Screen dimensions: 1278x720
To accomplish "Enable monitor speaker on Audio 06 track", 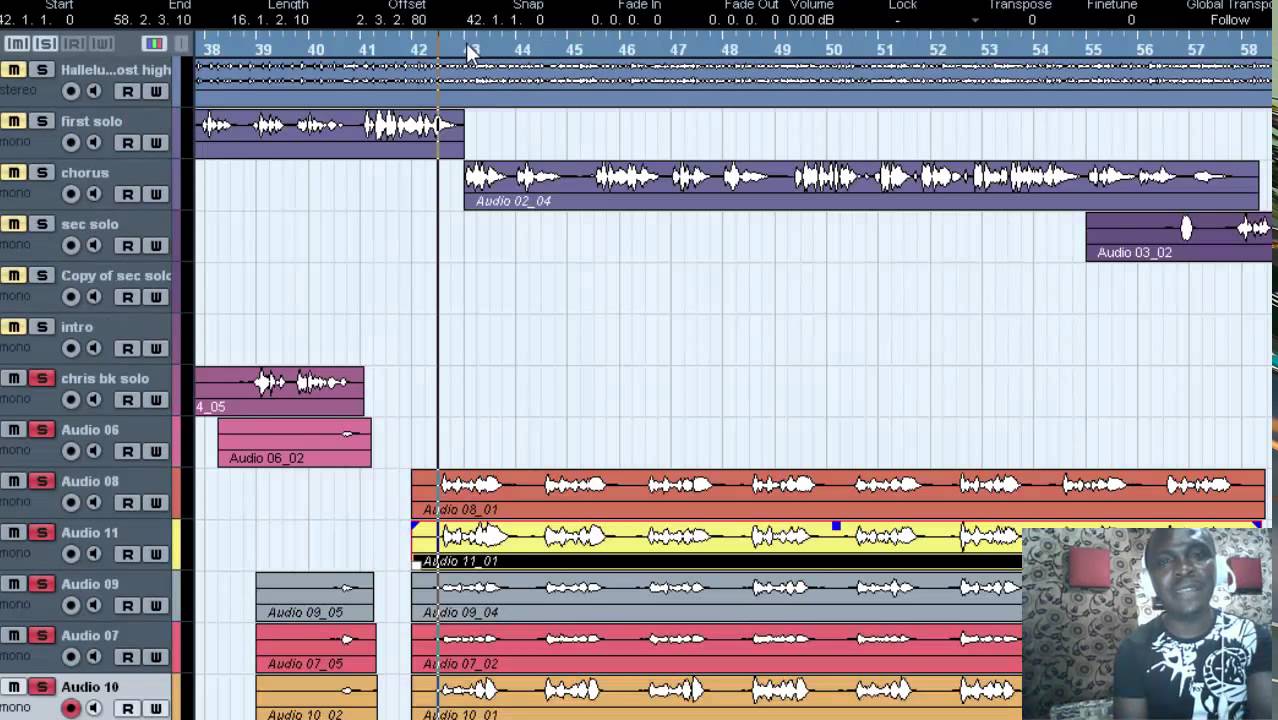I will [94, 451].
